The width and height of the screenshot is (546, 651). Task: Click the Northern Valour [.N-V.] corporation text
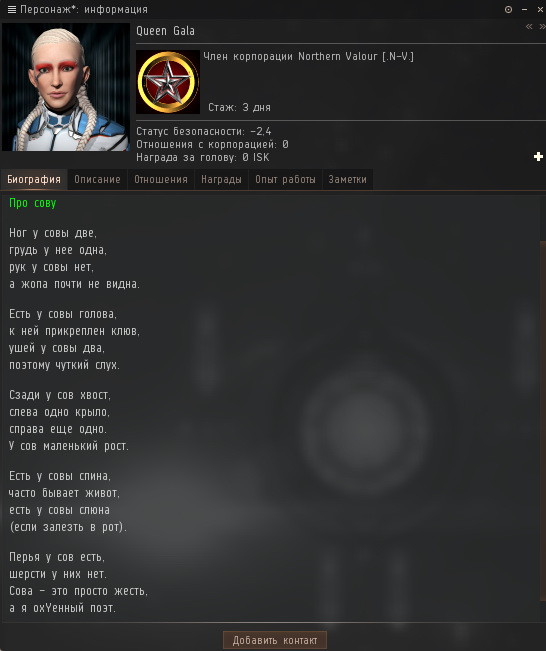[x=356, y=56]
